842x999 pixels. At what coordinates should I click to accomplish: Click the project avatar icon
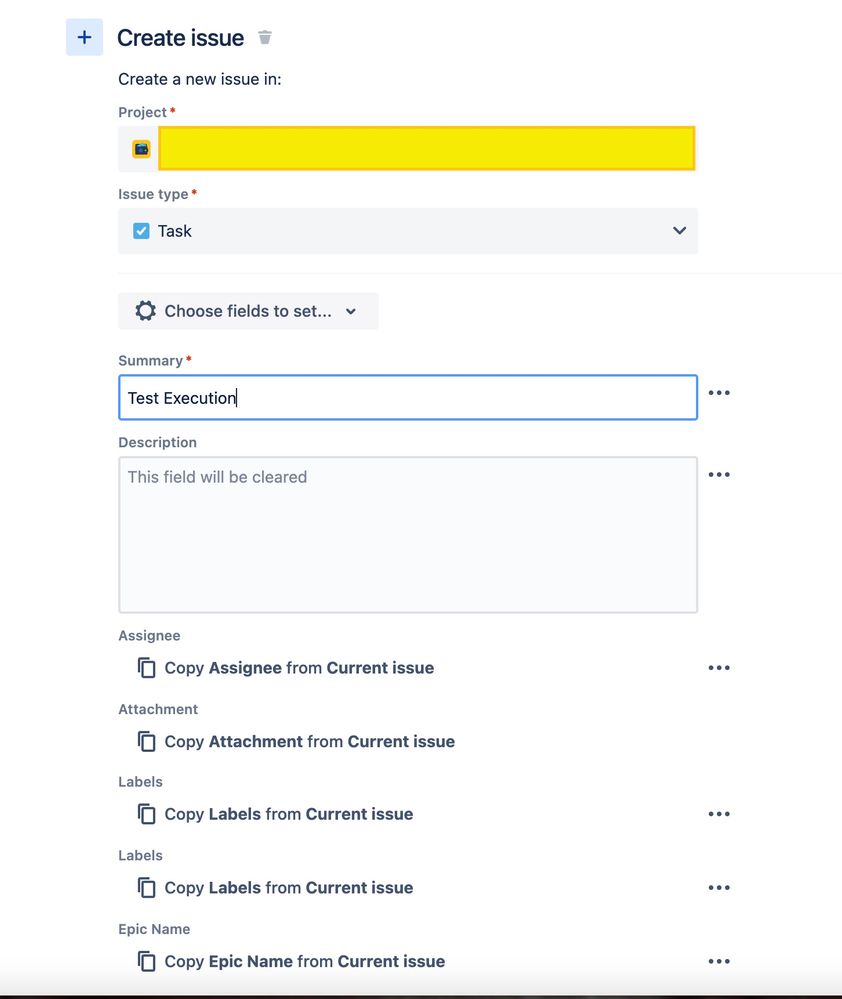pyautogui.click(x=141, y=148)
